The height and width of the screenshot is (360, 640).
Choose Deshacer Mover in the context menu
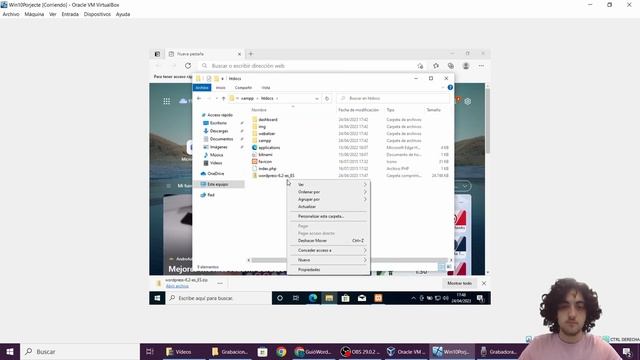coord(329,241)
